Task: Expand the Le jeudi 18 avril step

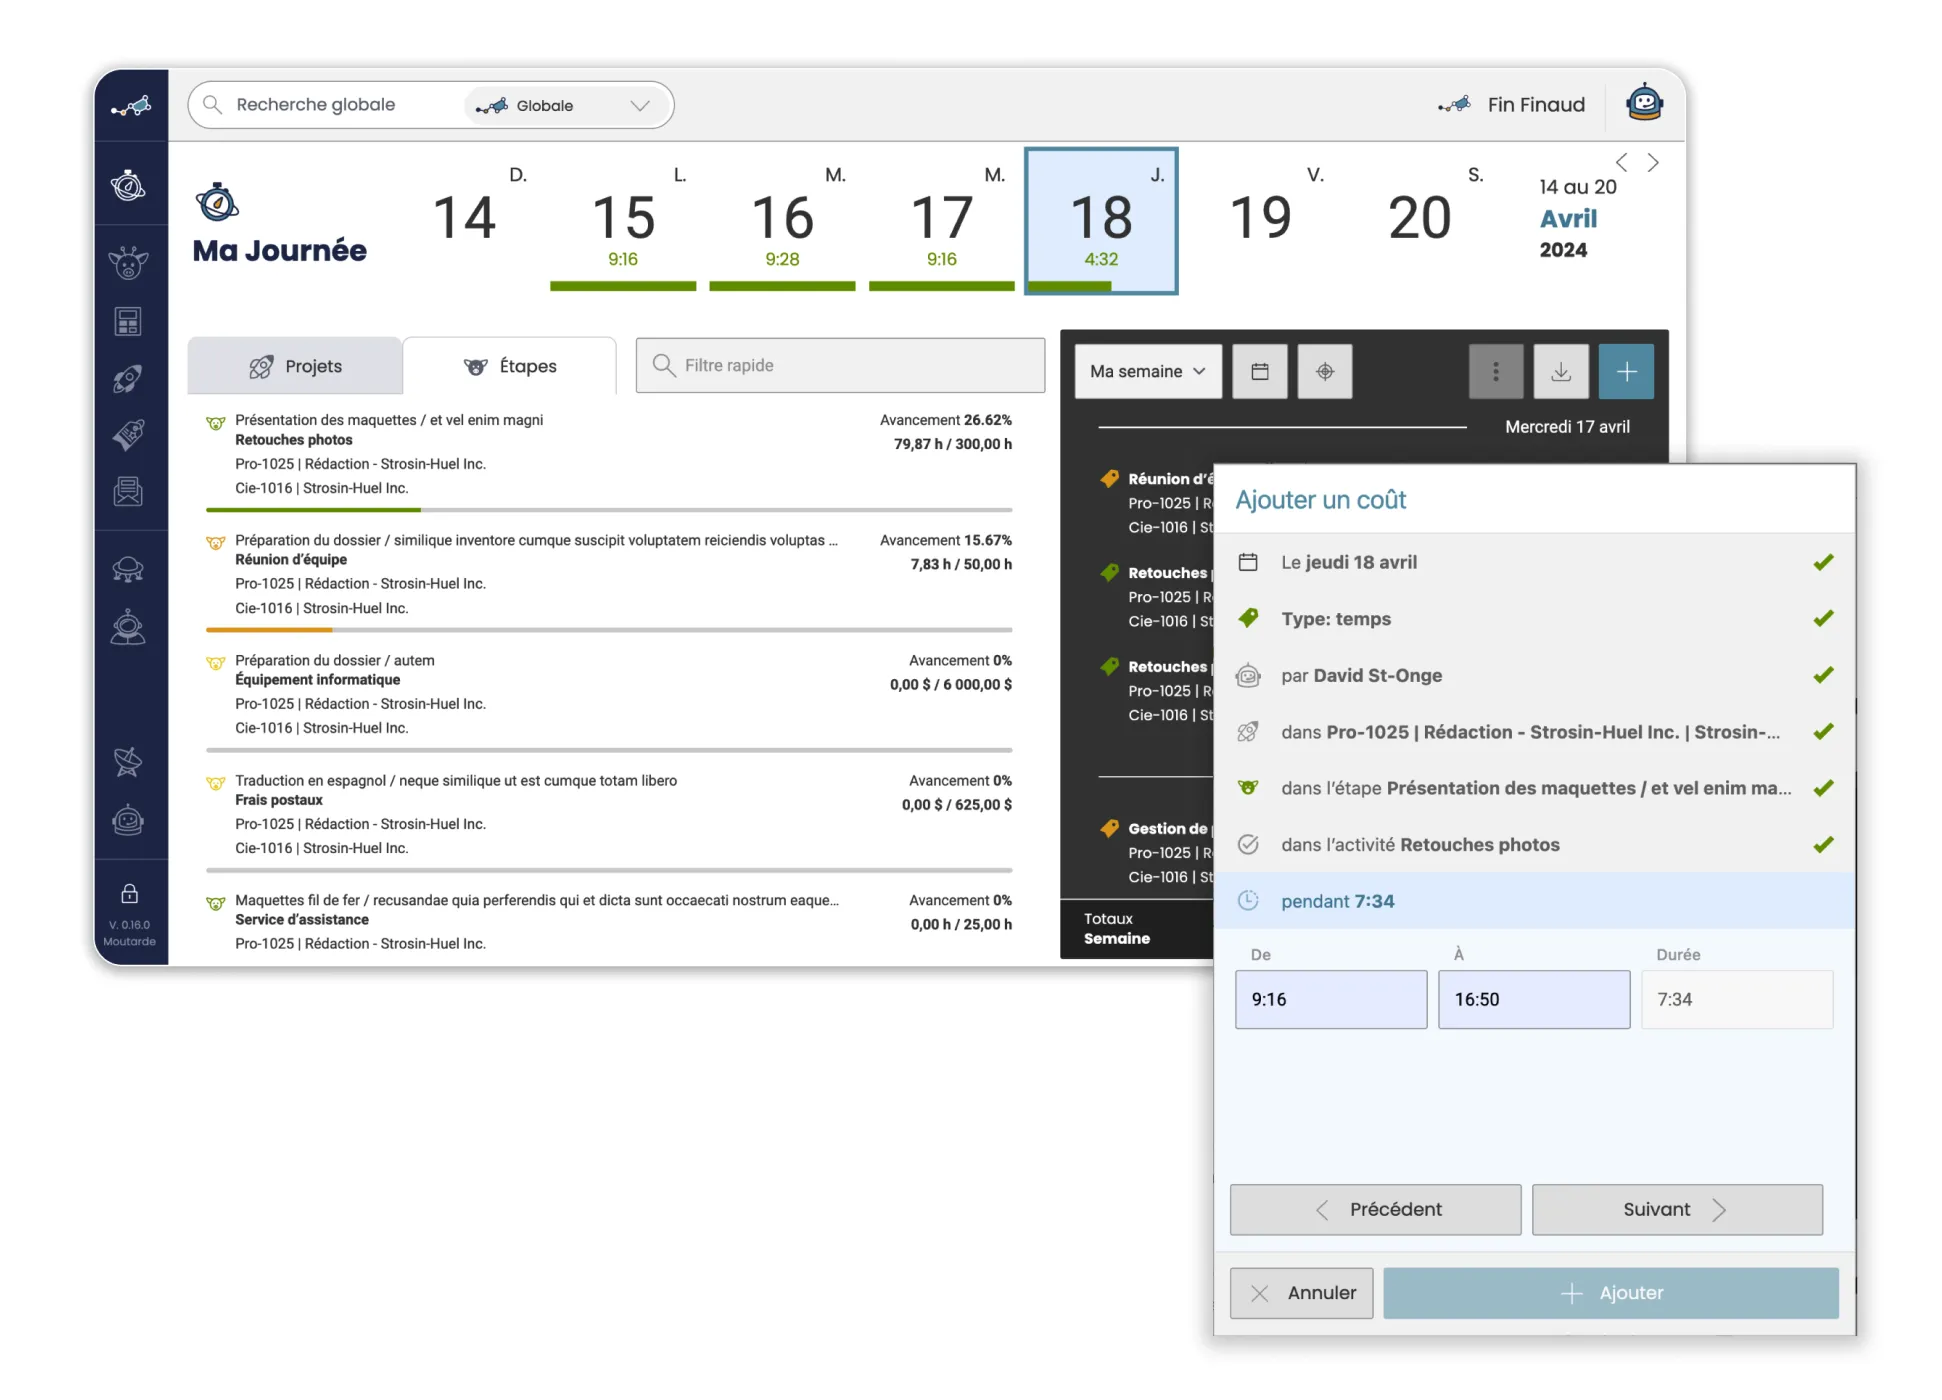Action: 1535,562
